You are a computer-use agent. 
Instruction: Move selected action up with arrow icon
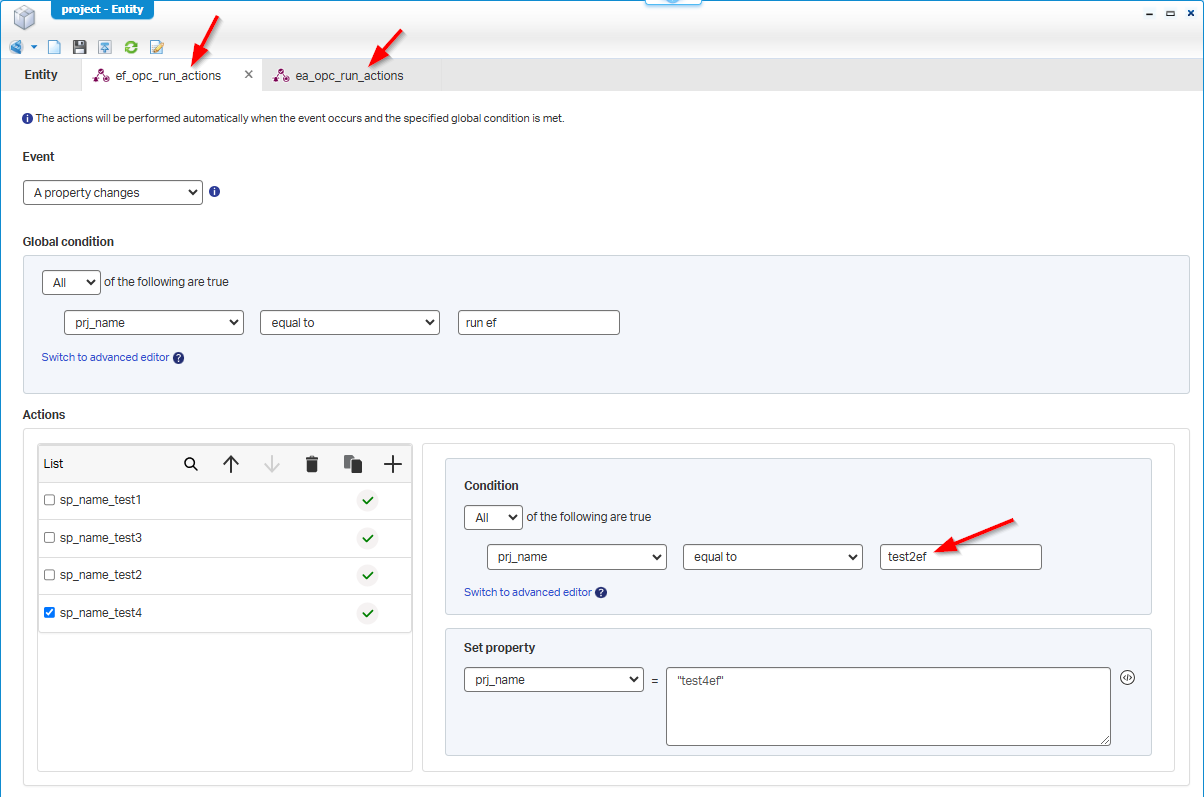click(231, 464)
